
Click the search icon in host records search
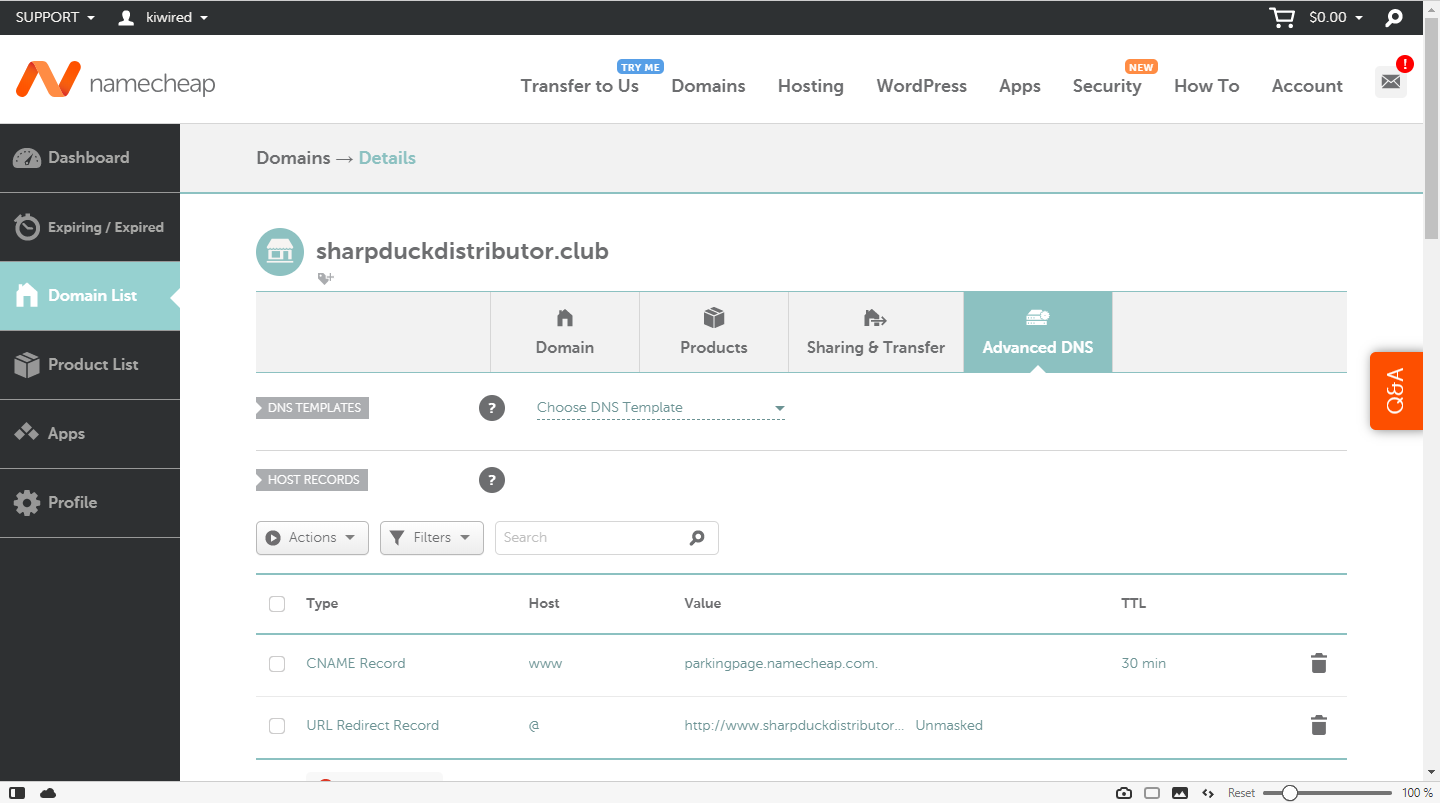697,538
